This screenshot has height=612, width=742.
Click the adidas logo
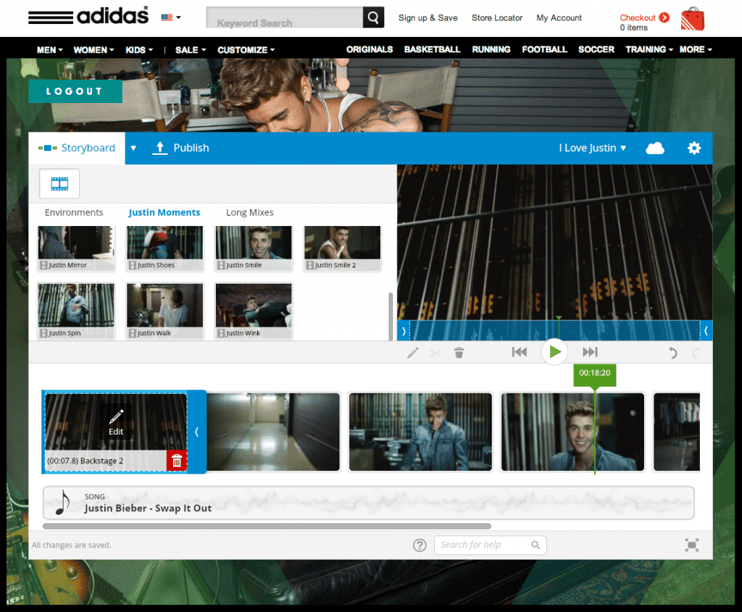point(88,16)
